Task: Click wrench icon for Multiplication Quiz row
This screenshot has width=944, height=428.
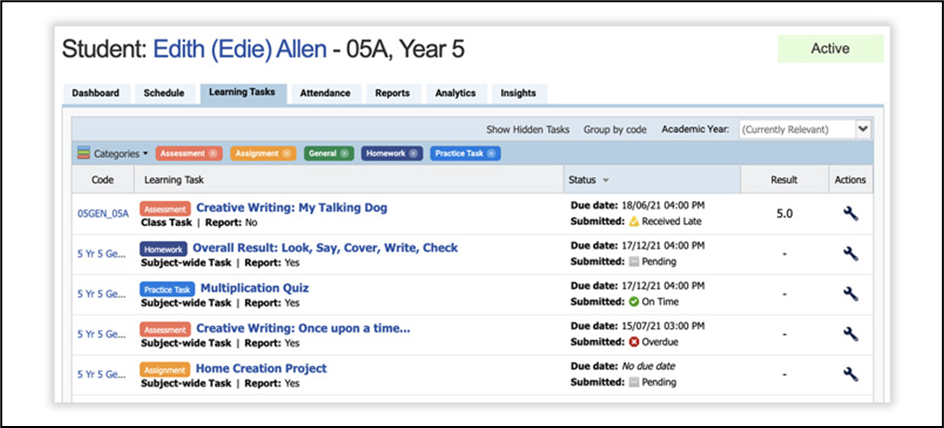Action: tap(851, 294)
